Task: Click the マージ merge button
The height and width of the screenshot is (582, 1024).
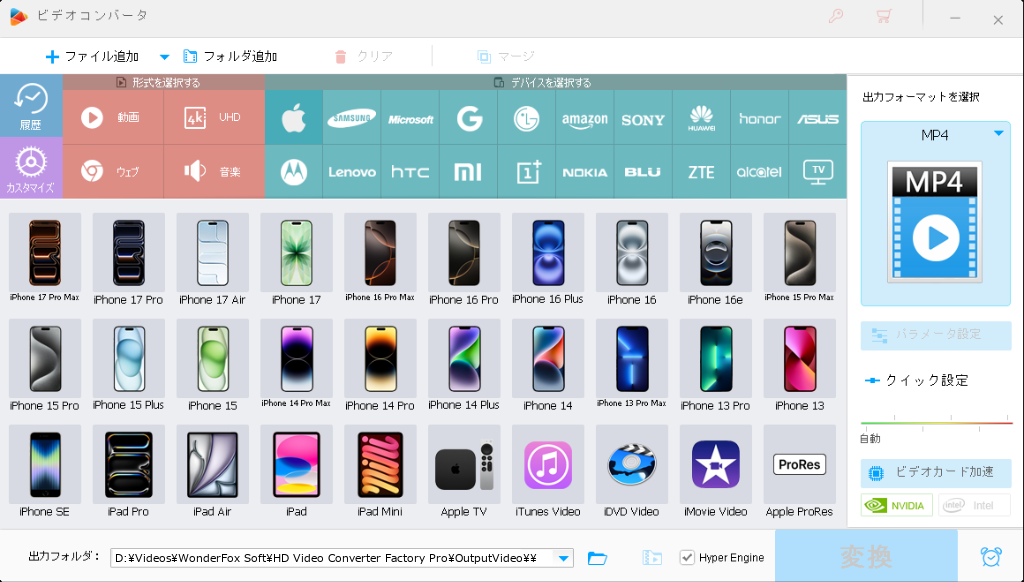Action: point(505,57)
